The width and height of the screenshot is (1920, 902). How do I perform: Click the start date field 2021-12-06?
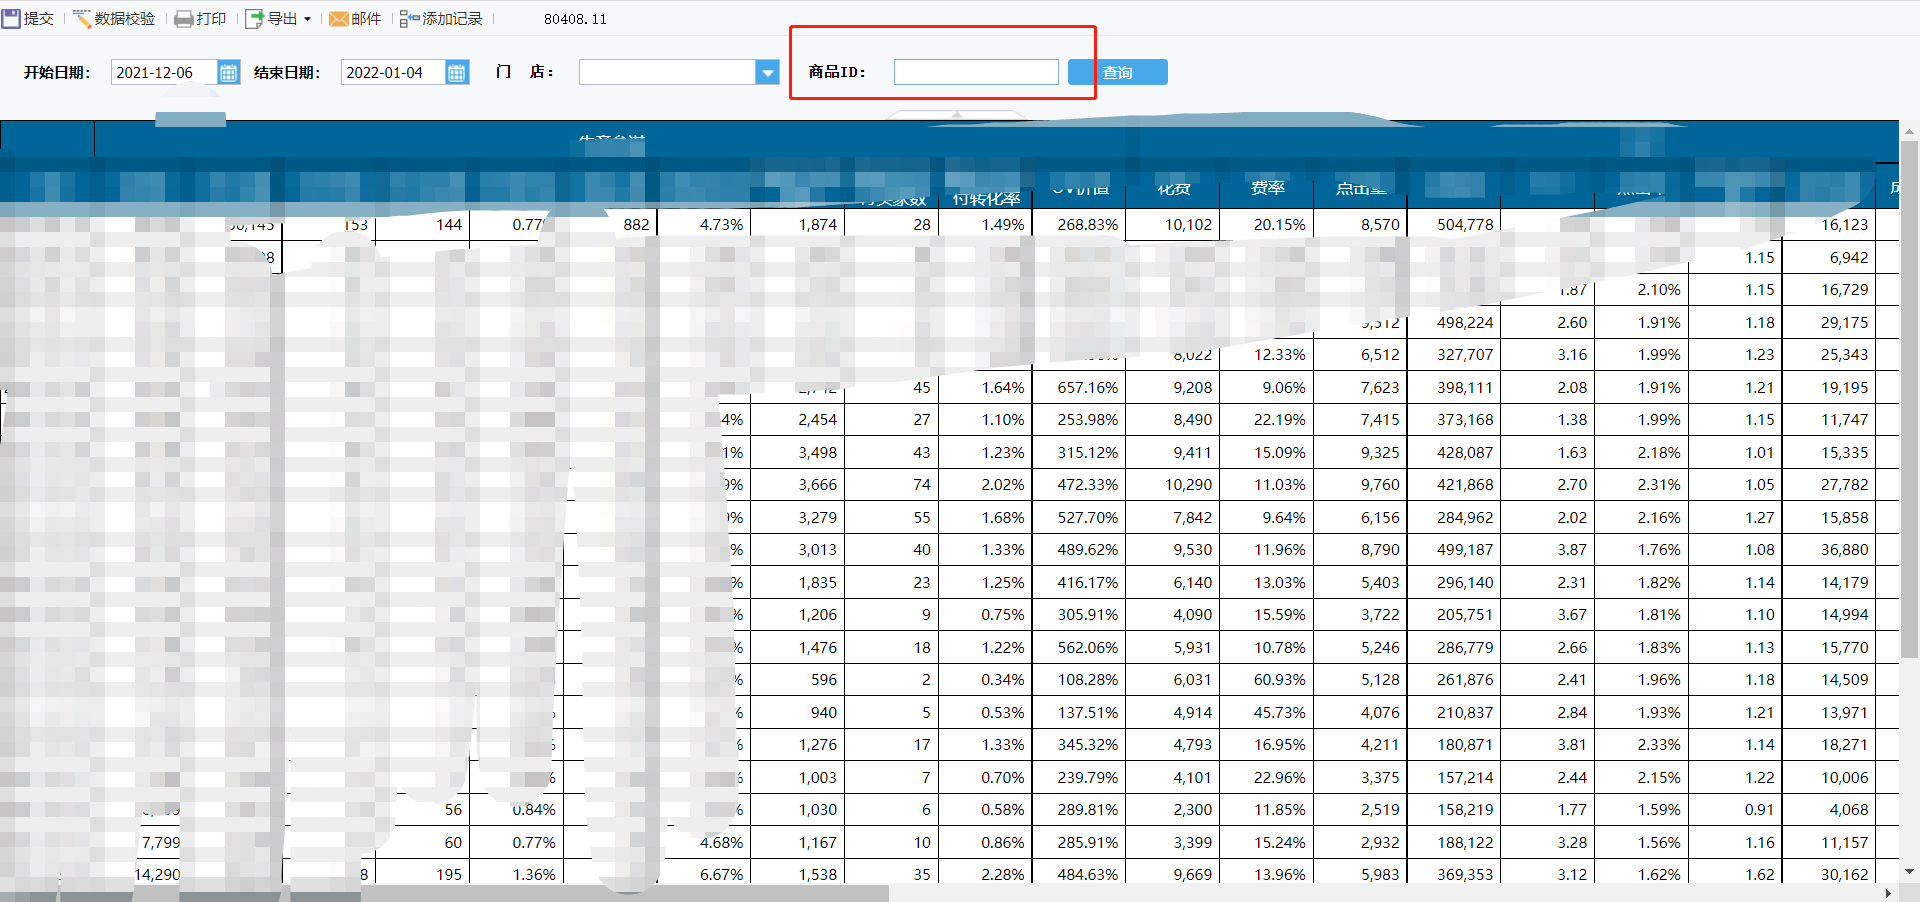(x=163, y=72)
